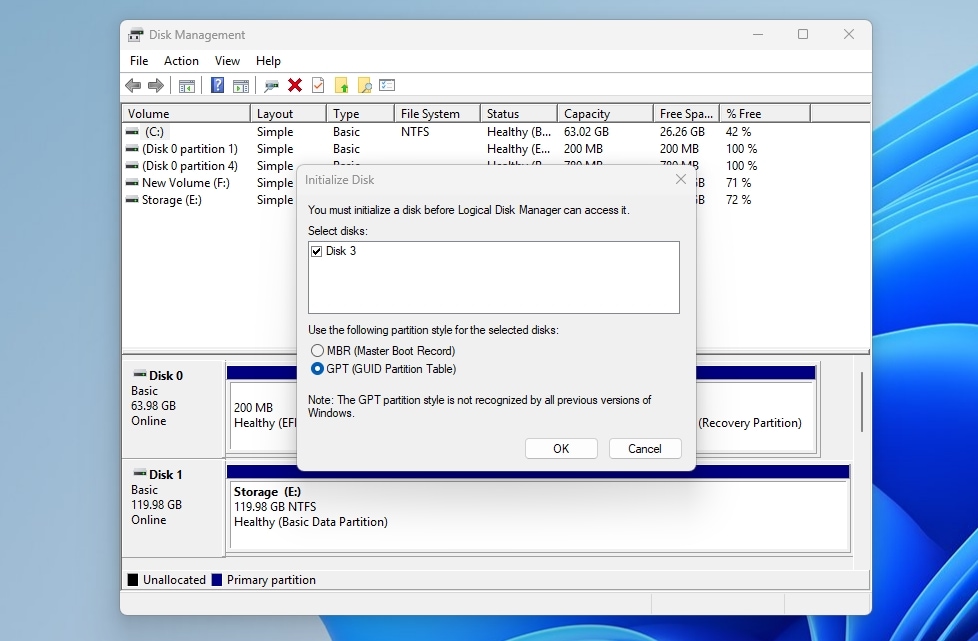Screen dimensions: 978x641
Task: Click the Connect/rescan disk toolbar icon
Action: point(271,85)
